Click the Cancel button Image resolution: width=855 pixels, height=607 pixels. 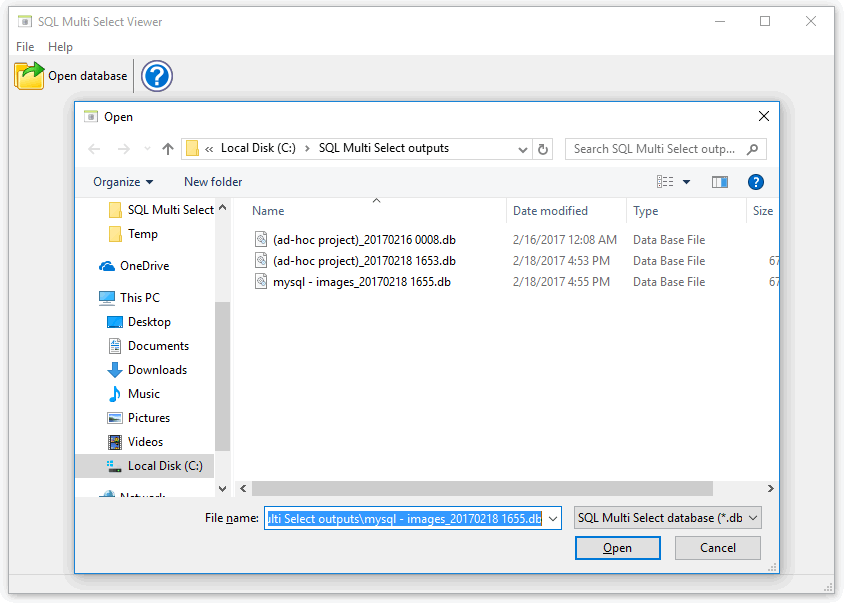[717, 548]
